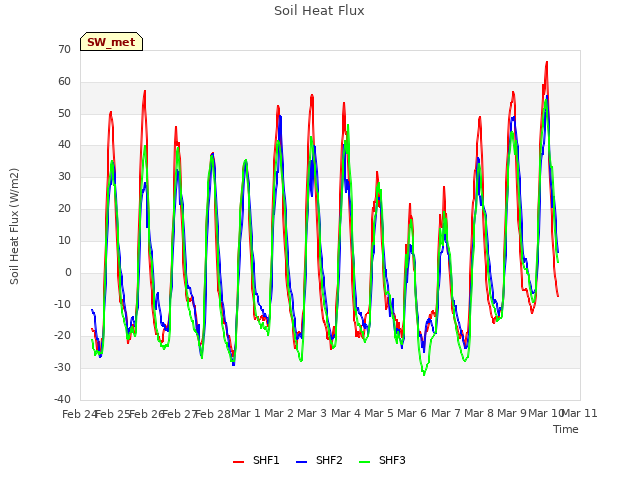This screenshot has width=640, height=480.
Task: Click the 60 y-axis tick label
Action: tap(64, 81)
